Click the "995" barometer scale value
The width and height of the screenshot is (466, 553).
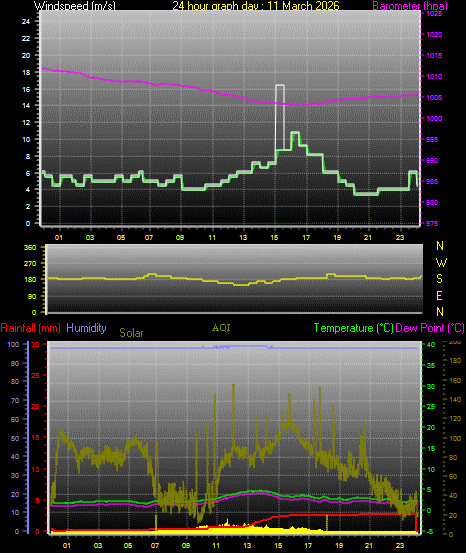click(432, 140)
